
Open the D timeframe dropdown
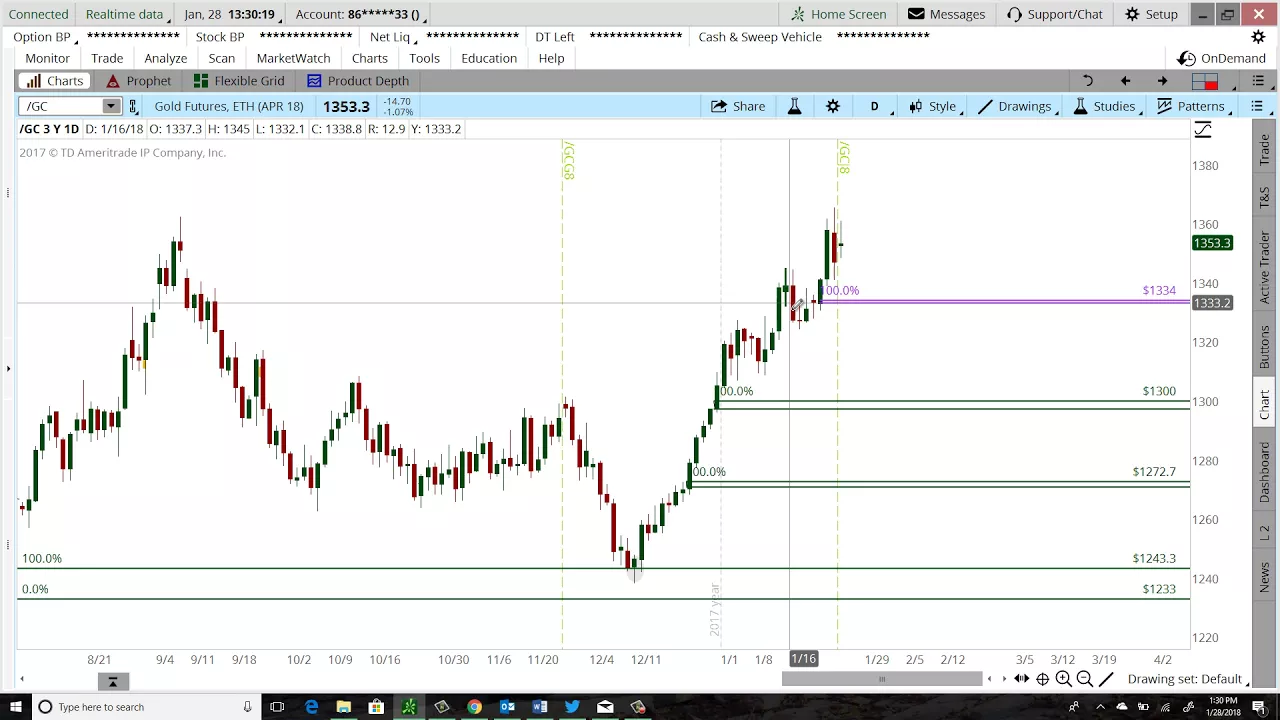pos(875,106)
